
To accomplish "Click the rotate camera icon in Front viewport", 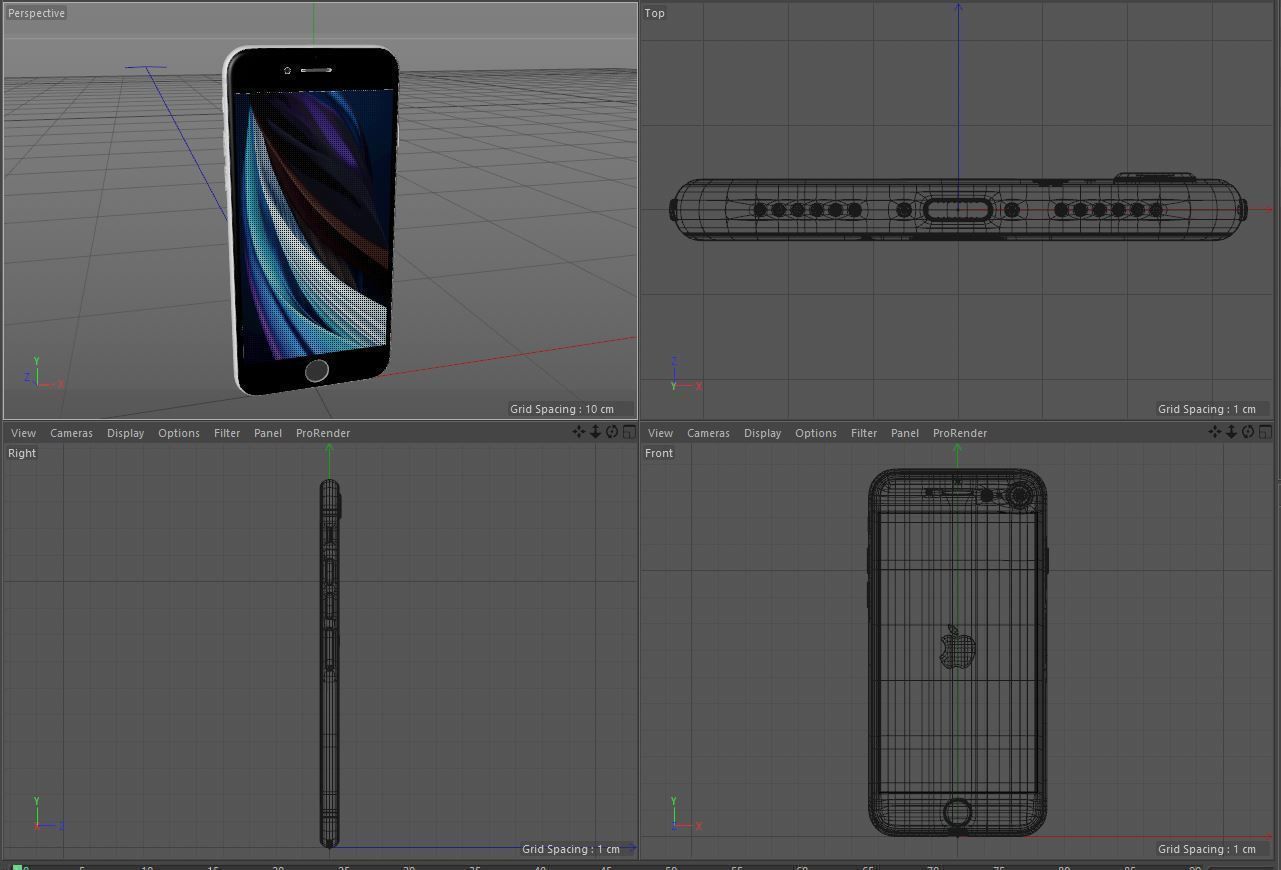I will pos(1248,432).
